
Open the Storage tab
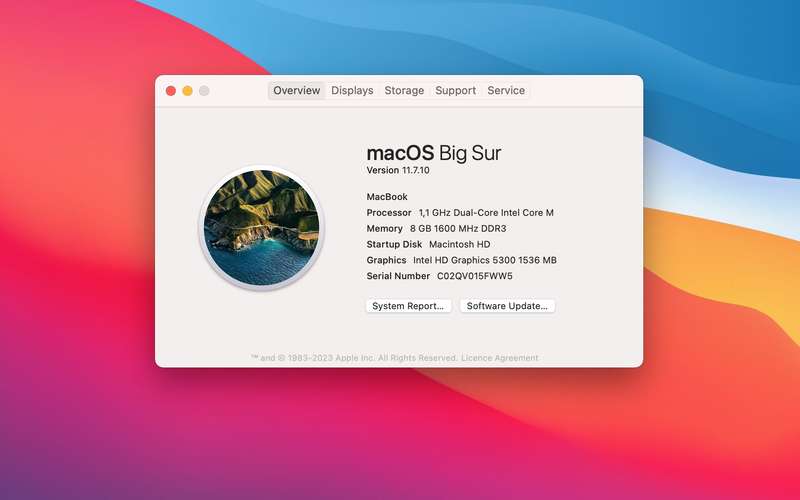[404, 90]
